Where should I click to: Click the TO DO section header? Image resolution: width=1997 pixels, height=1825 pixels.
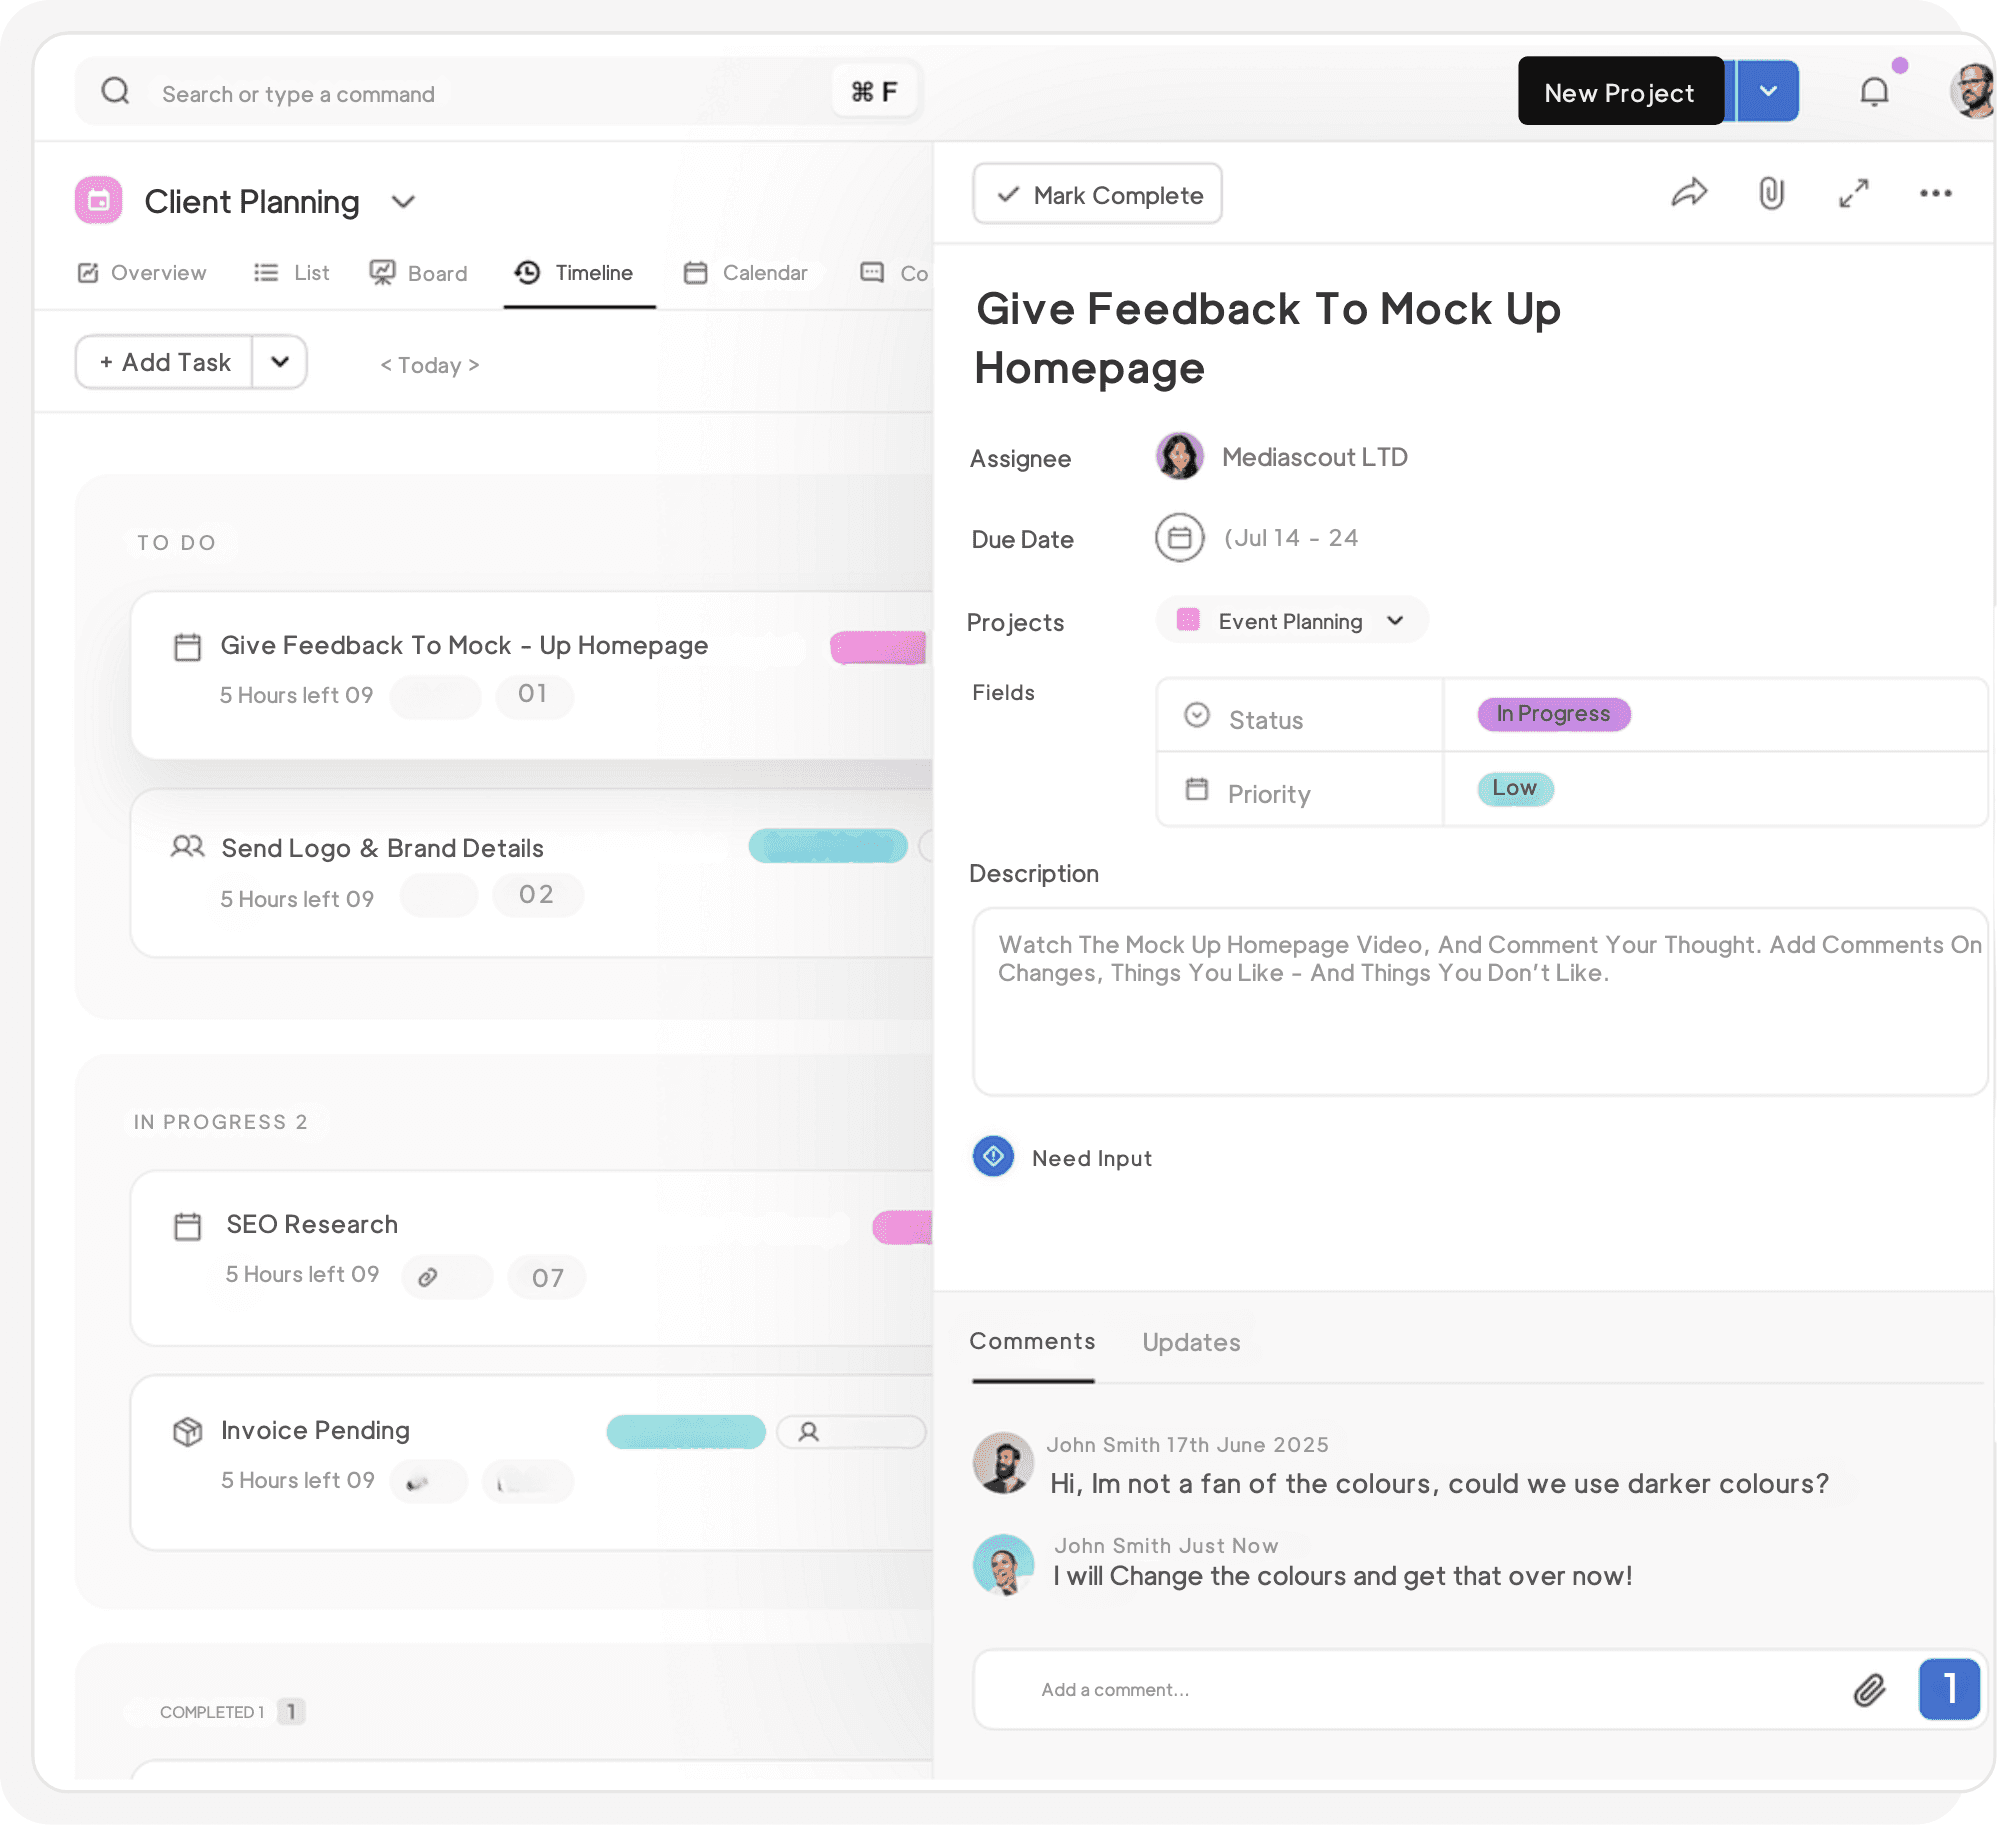coord(177,543)
